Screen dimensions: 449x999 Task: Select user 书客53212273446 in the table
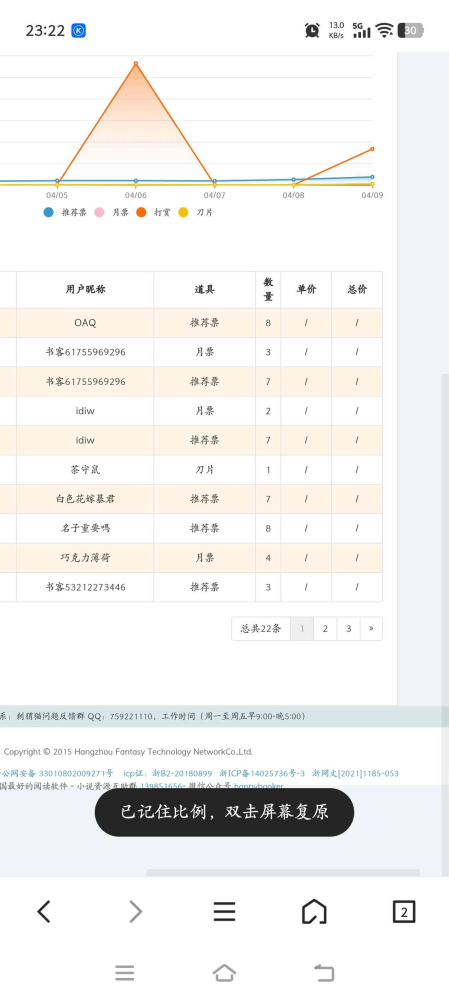tap(85, 587)
